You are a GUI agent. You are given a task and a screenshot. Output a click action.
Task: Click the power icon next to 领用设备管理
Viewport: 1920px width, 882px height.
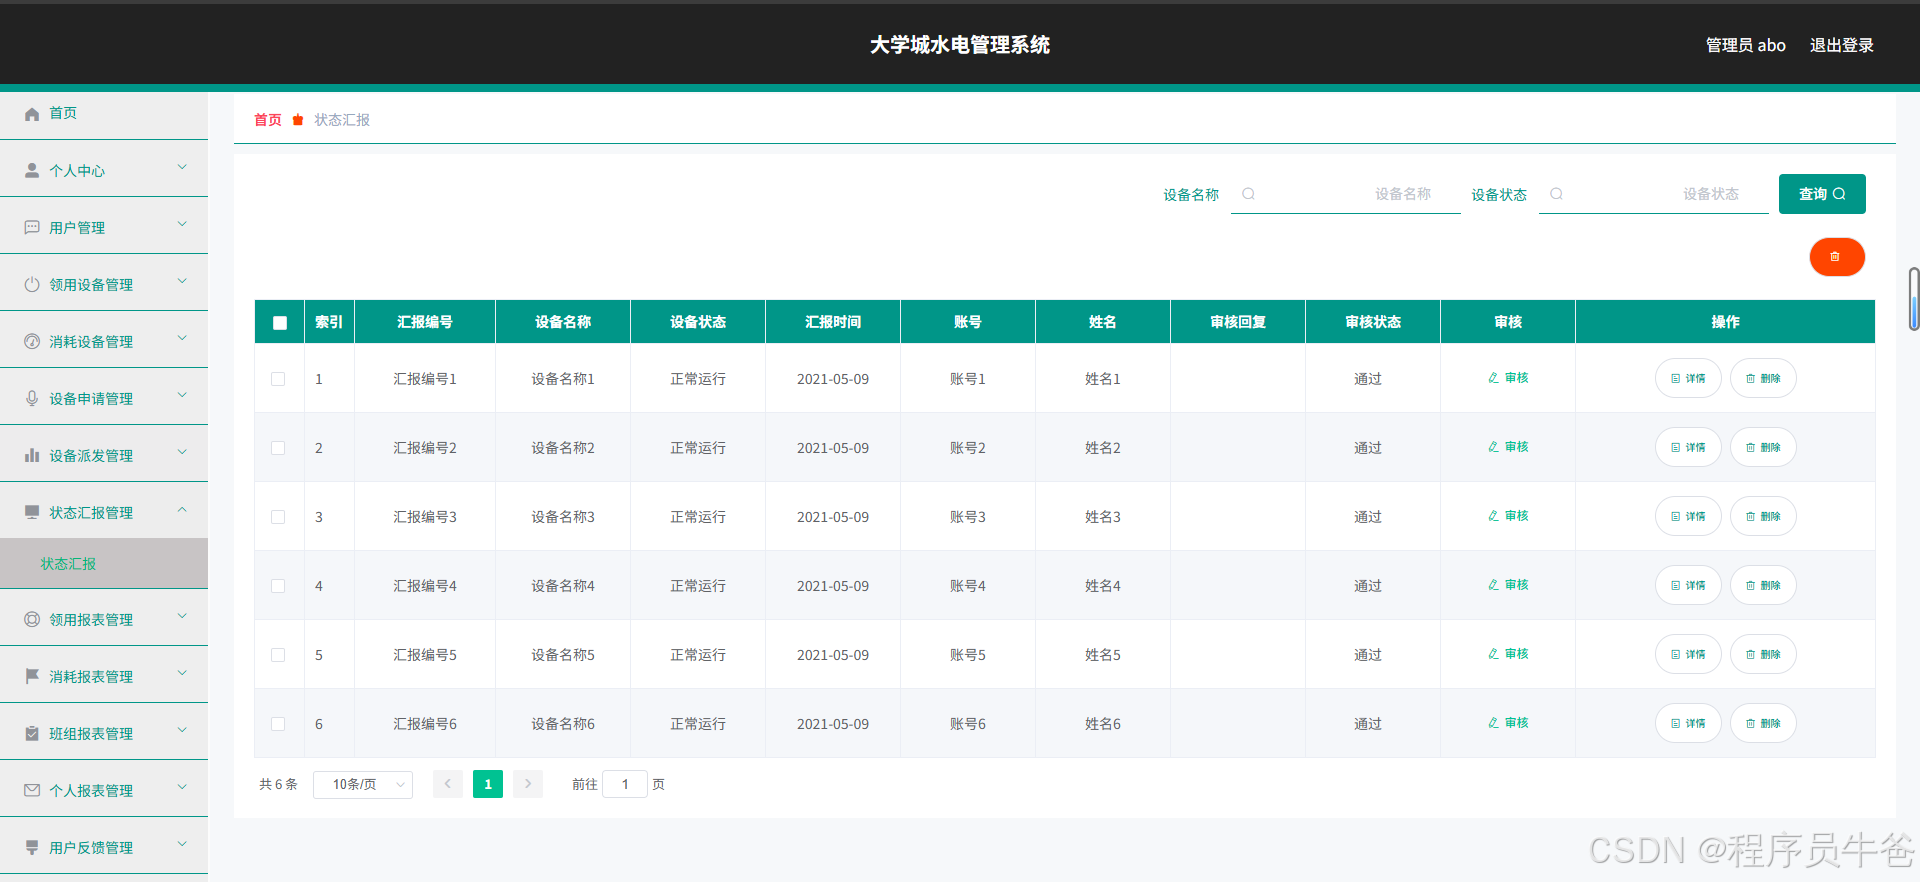[32, 285]
